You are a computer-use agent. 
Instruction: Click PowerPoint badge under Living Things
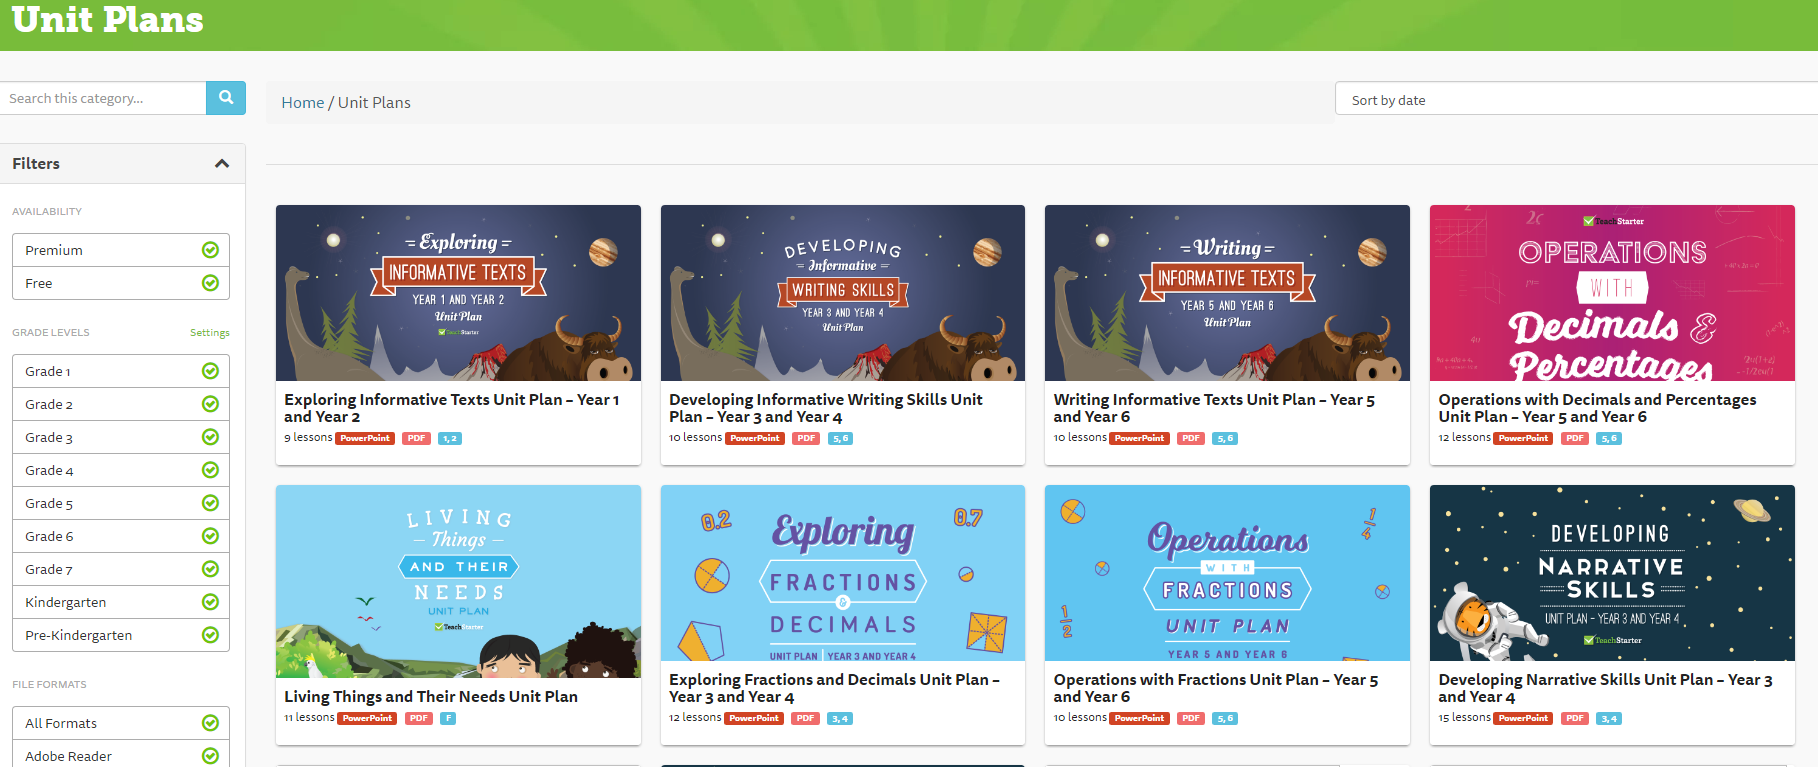pos(368,718)
